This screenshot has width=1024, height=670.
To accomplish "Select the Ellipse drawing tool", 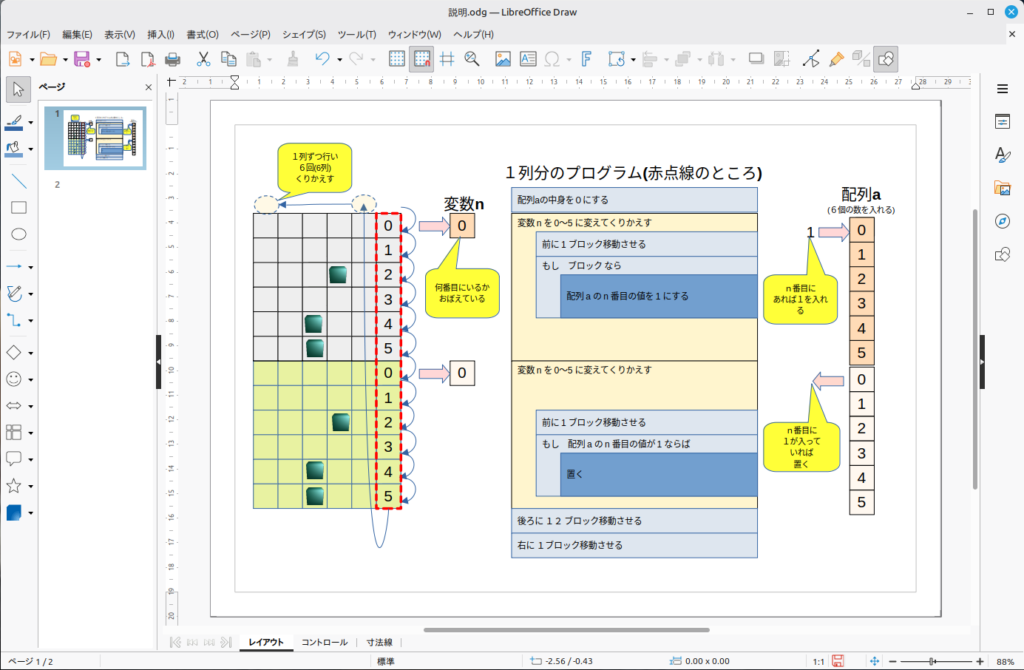I will coord(18,235).
